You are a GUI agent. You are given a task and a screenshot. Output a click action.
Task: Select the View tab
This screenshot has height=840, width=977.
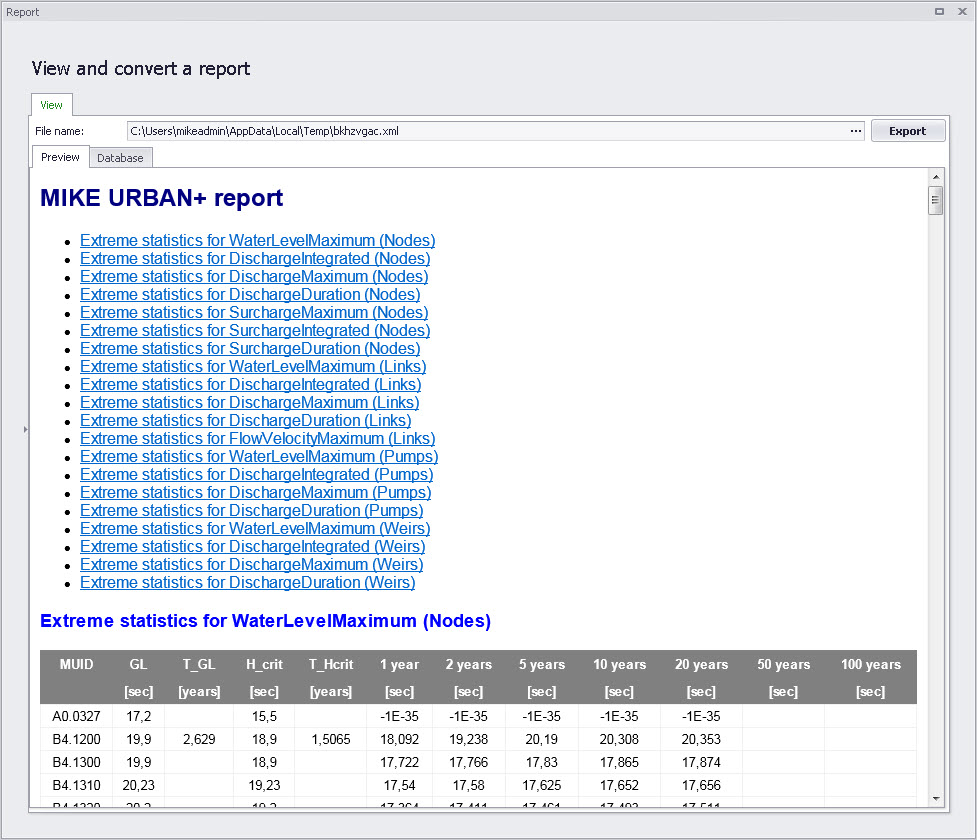click(x=51, y=105)
